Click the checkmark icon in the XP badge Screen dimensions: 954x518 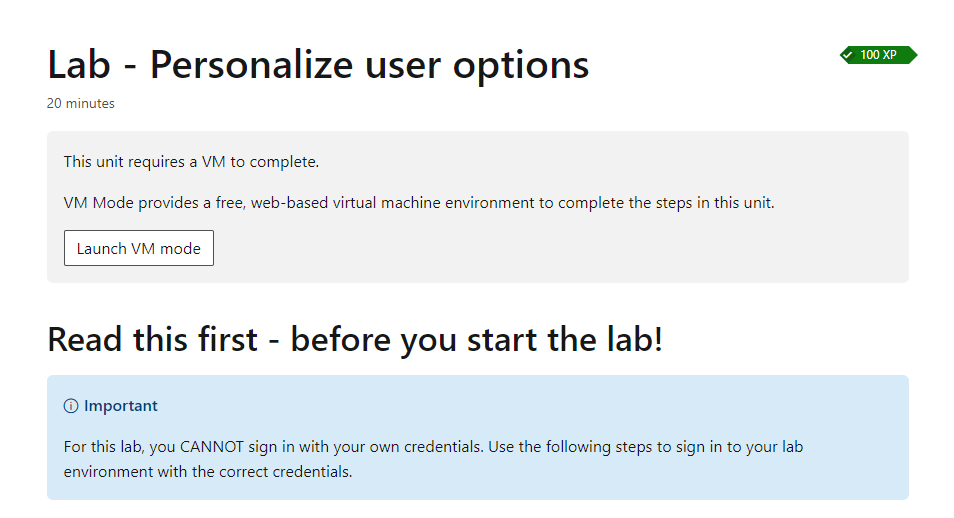pyautogui.click(x=849, y=55)
